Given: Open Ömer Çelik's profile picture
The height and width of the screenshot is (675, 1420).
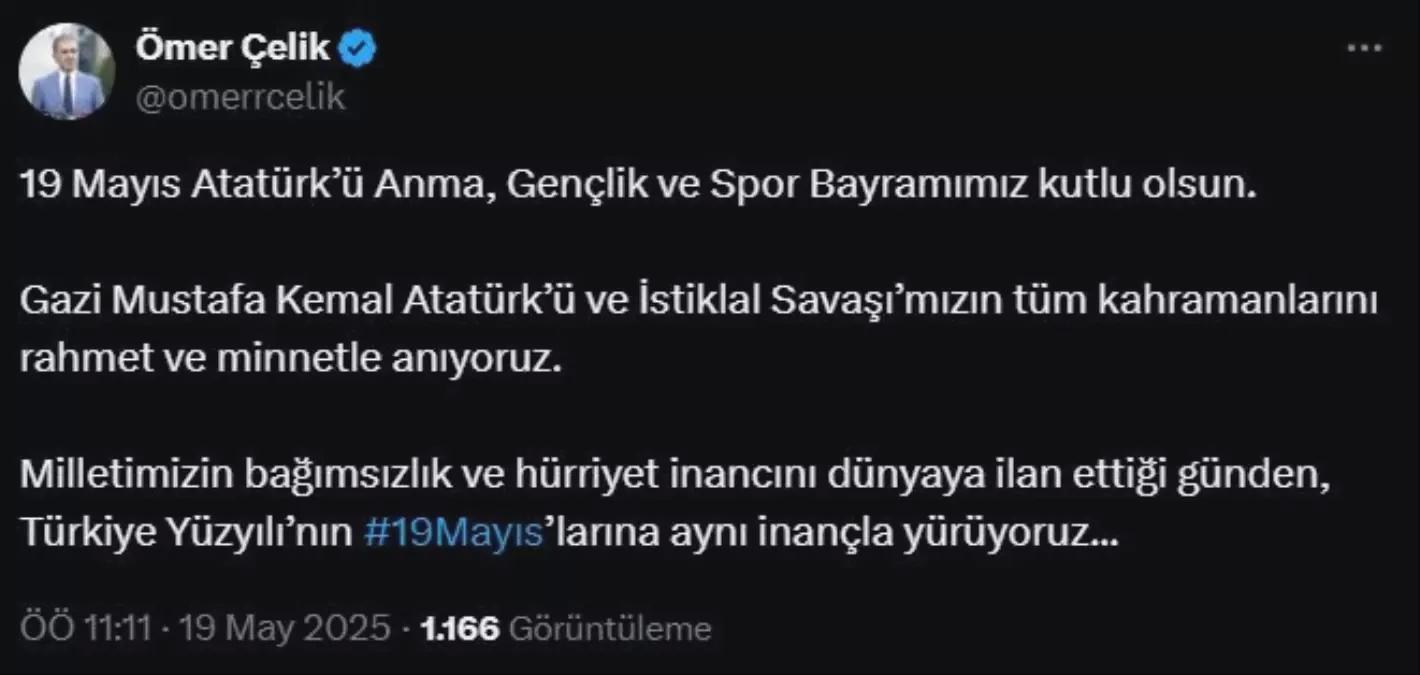Looking at the screenshot, I should (67, 71).
